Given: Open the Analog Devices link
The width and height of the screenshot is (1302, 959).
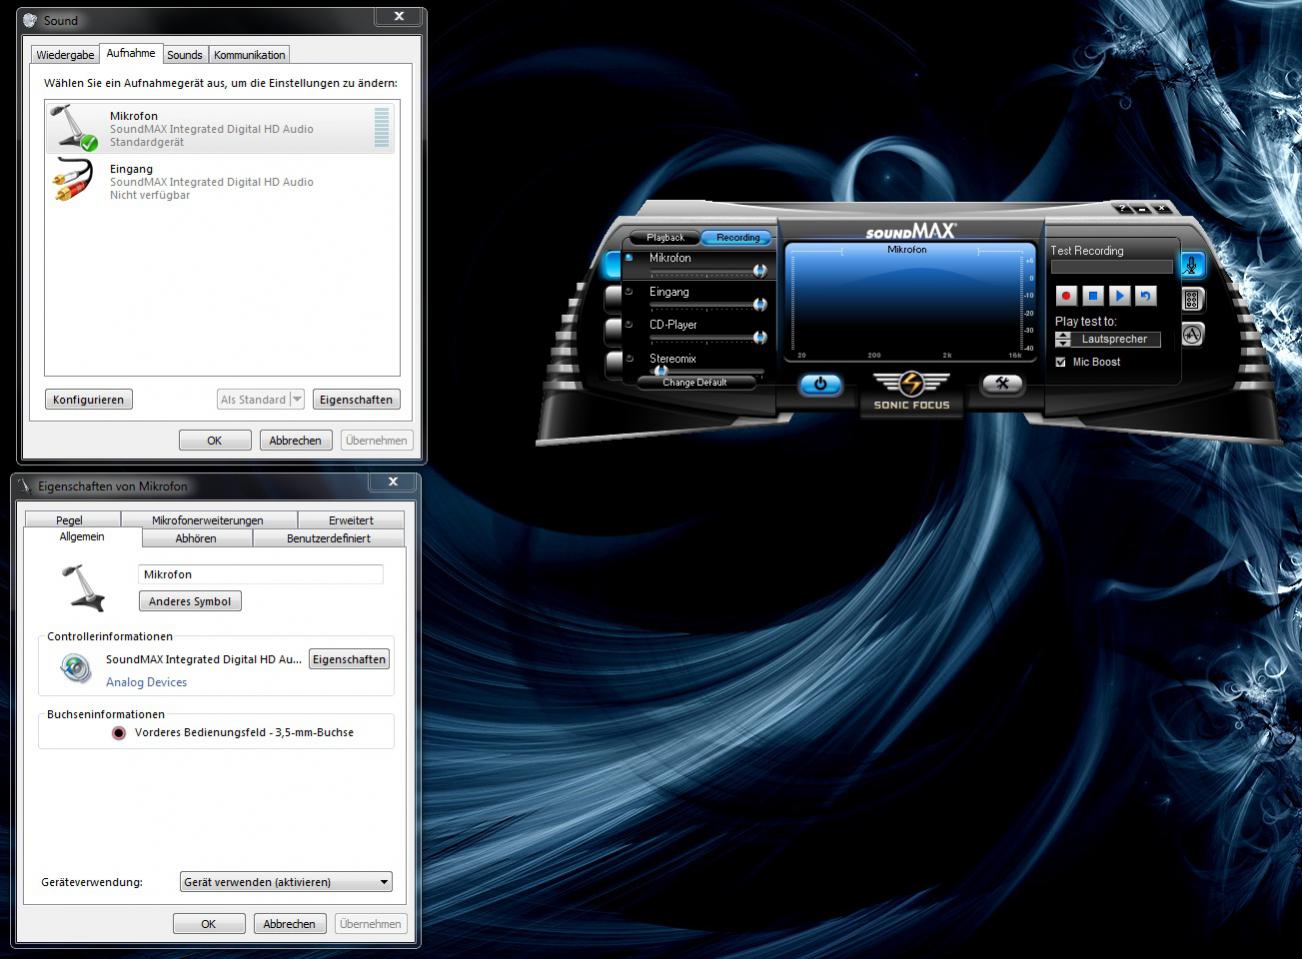Looking at the screenshot, I should [x=146, y=682].
